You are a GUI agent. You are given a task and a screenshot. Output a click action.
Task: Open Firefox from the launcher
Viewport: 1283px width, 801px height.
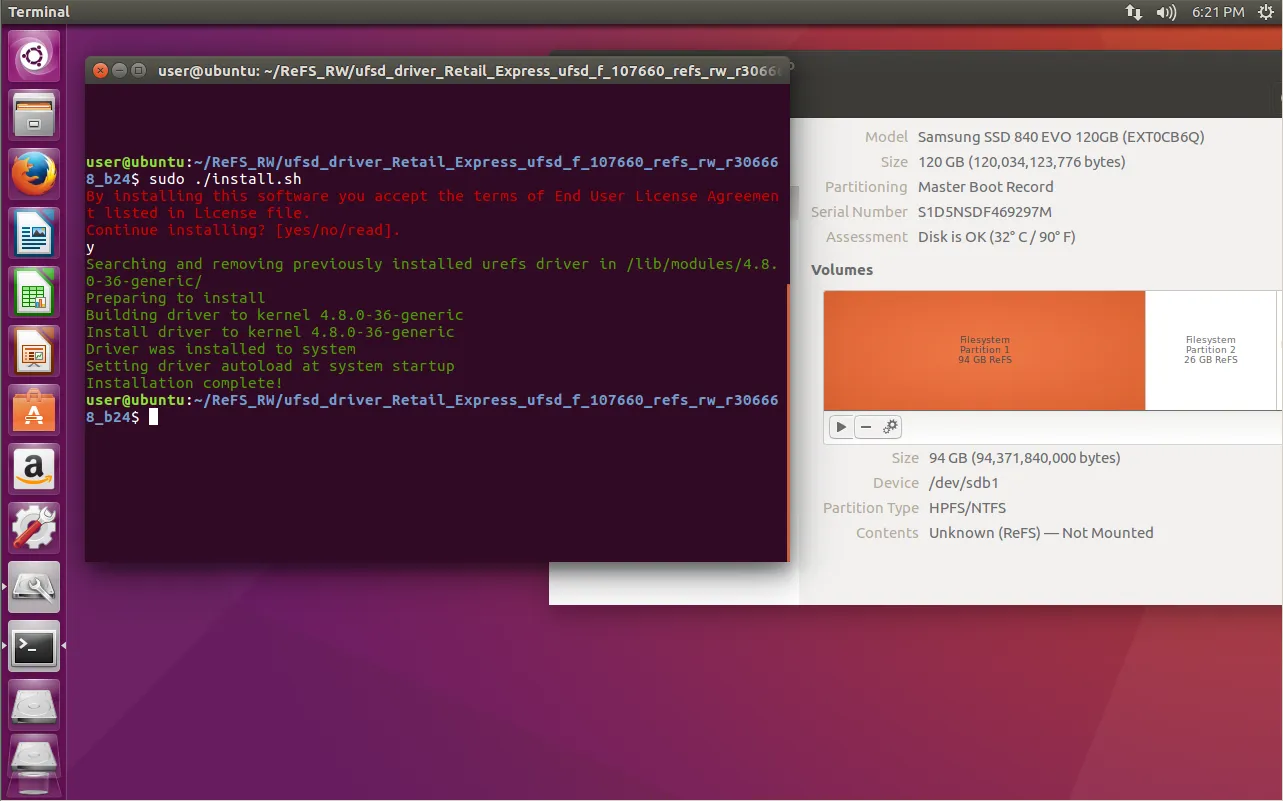click(34, 174)
